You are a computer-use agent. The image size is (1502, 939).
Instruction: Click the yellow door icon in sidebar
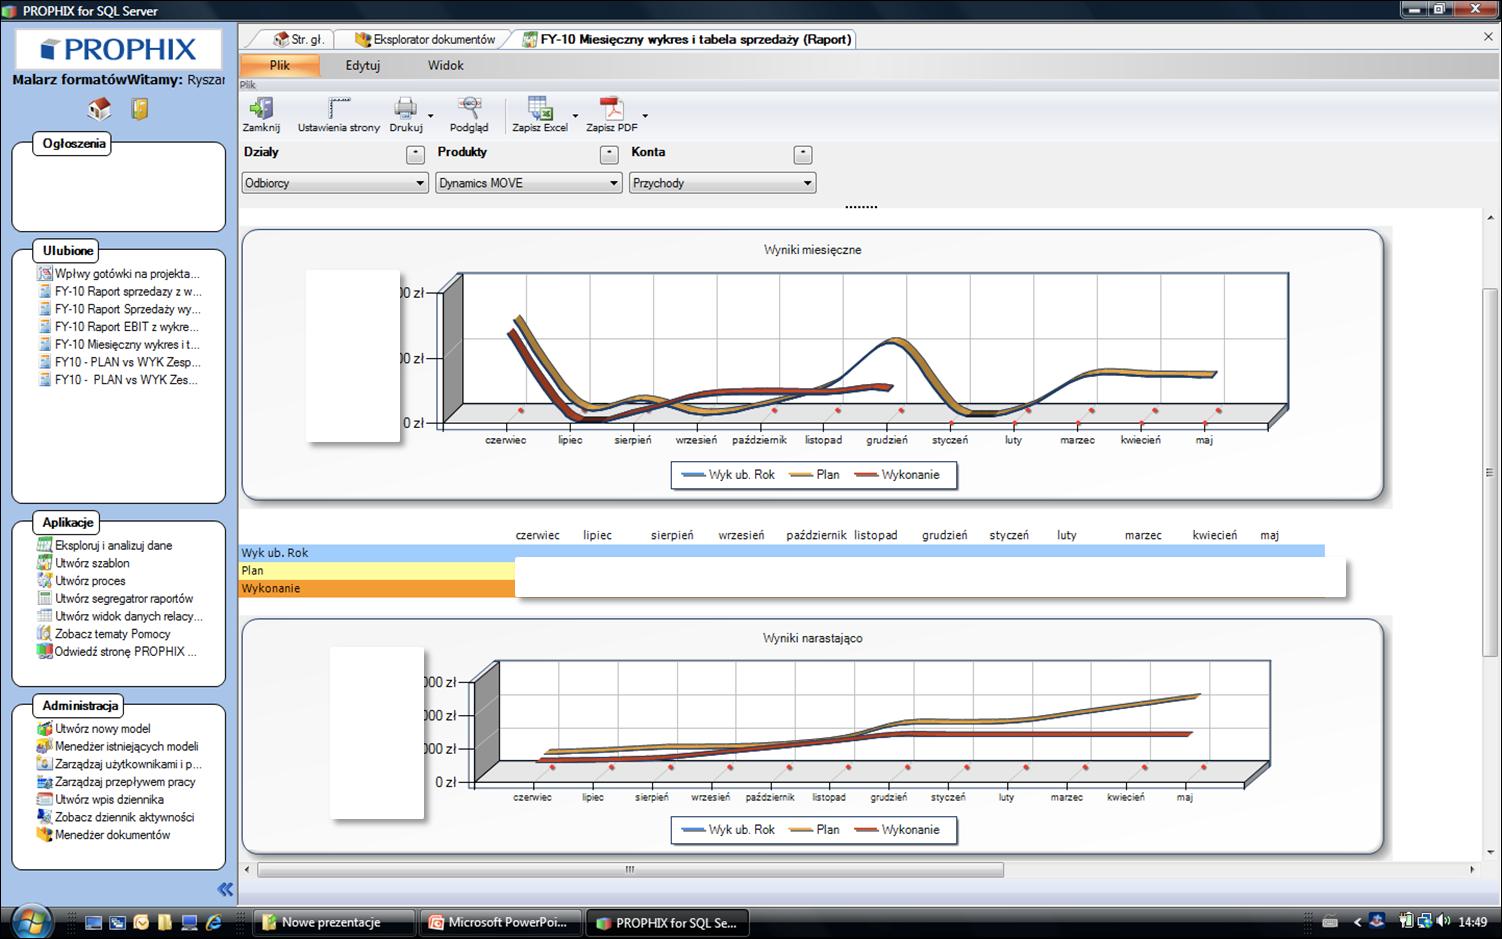(140, 108)
